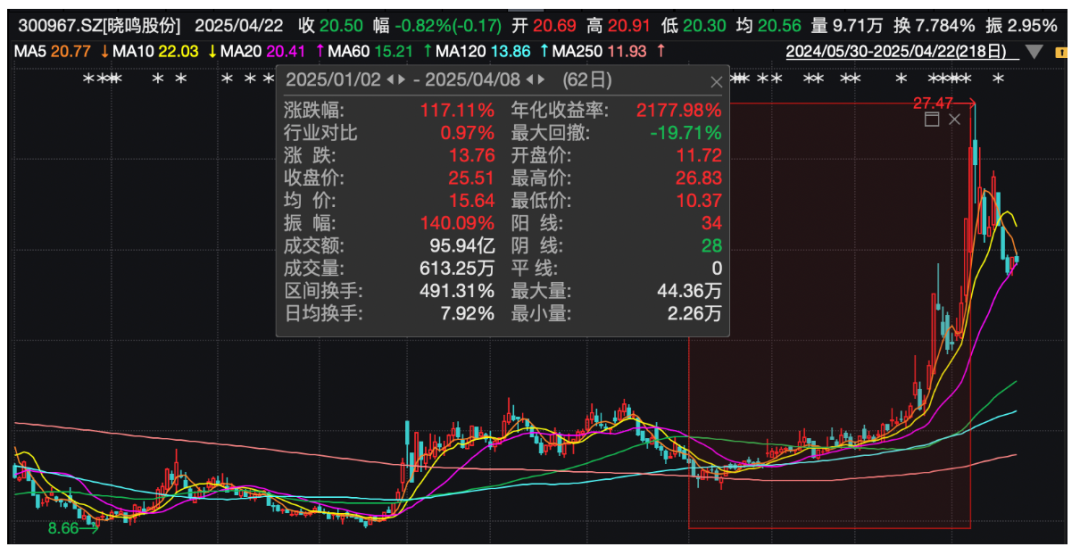Click the low price 低 20.30
This screenshot has height=555, width=1080.
[694, 26]
